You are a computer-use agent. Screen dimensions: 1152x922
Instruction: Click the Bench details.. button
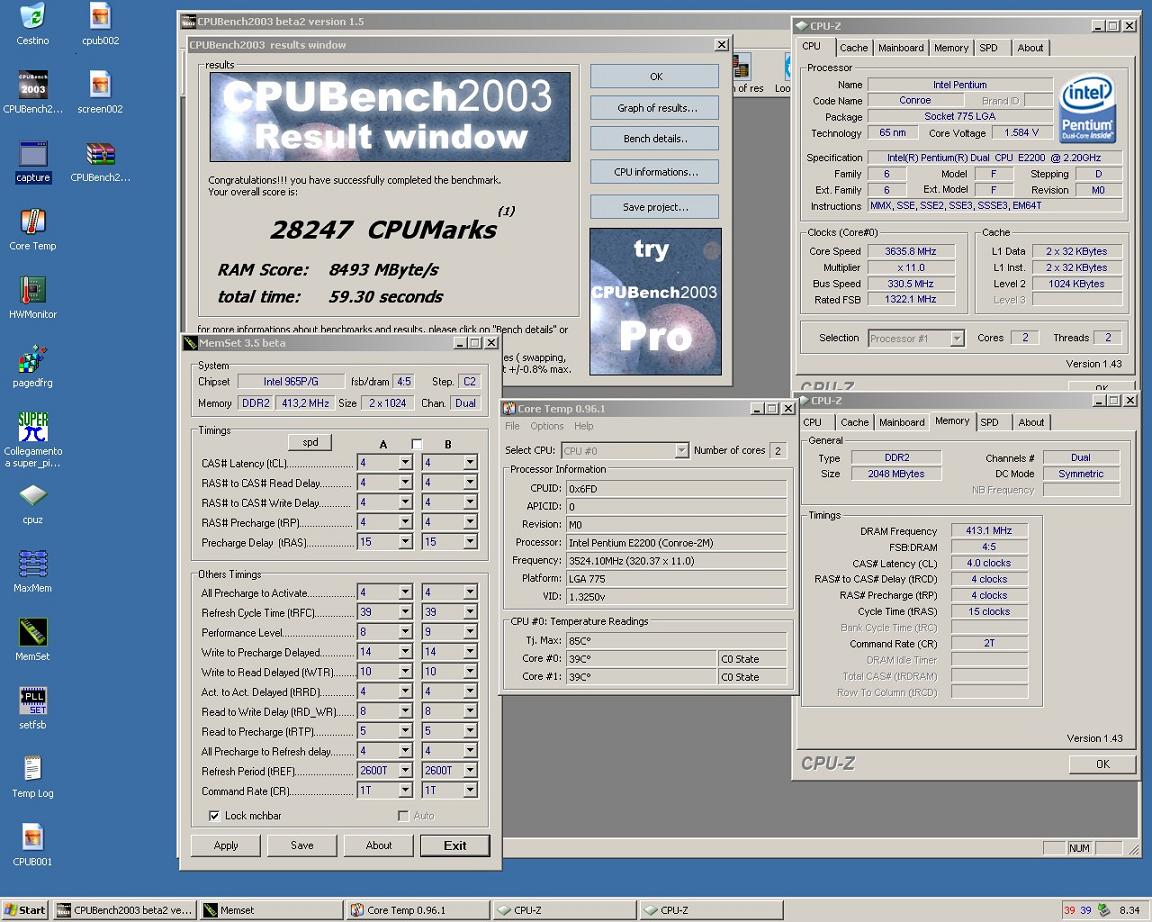pyautogui.click(x=655, y=139)
